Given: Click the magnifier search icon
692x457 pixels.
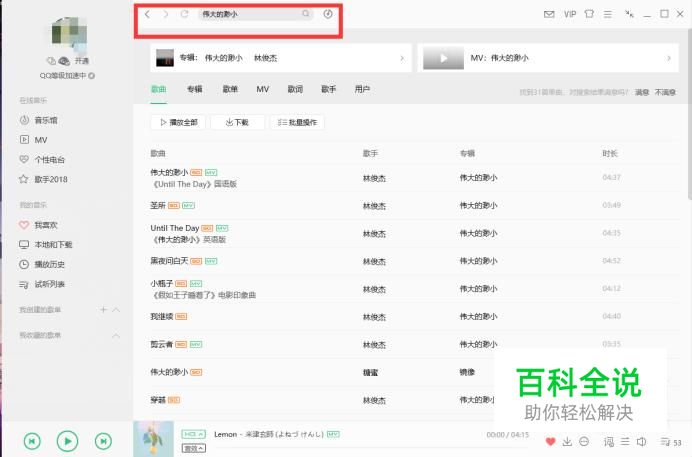Looking at the screenshot, I should (305, 14).
